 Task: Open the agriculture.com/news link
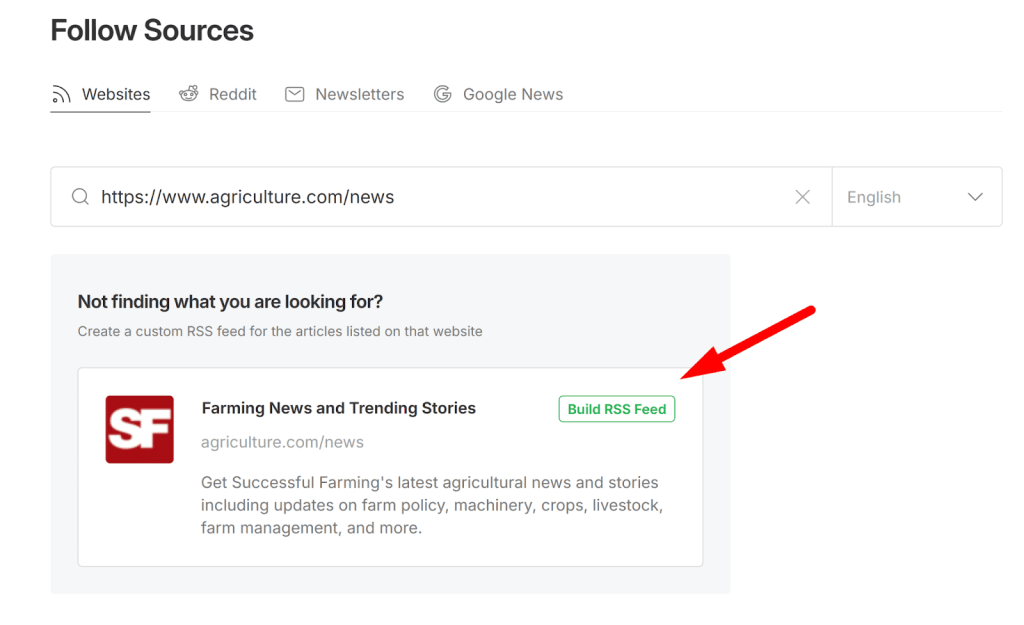pyautogui.click(x=282, y=441)
